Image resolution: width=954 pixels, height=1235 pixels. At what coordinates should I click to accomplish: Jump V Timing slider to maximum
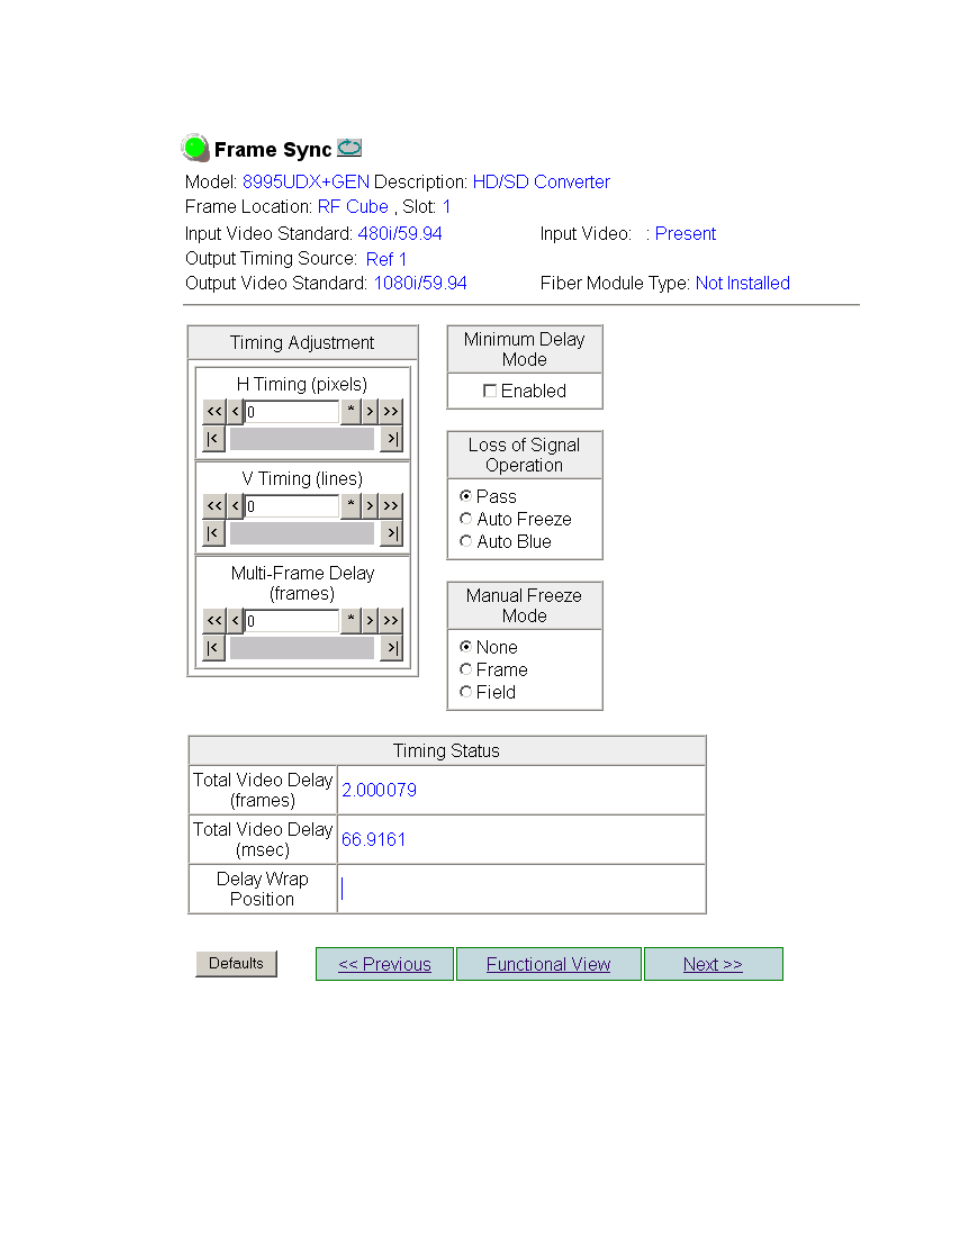[392, 534]
